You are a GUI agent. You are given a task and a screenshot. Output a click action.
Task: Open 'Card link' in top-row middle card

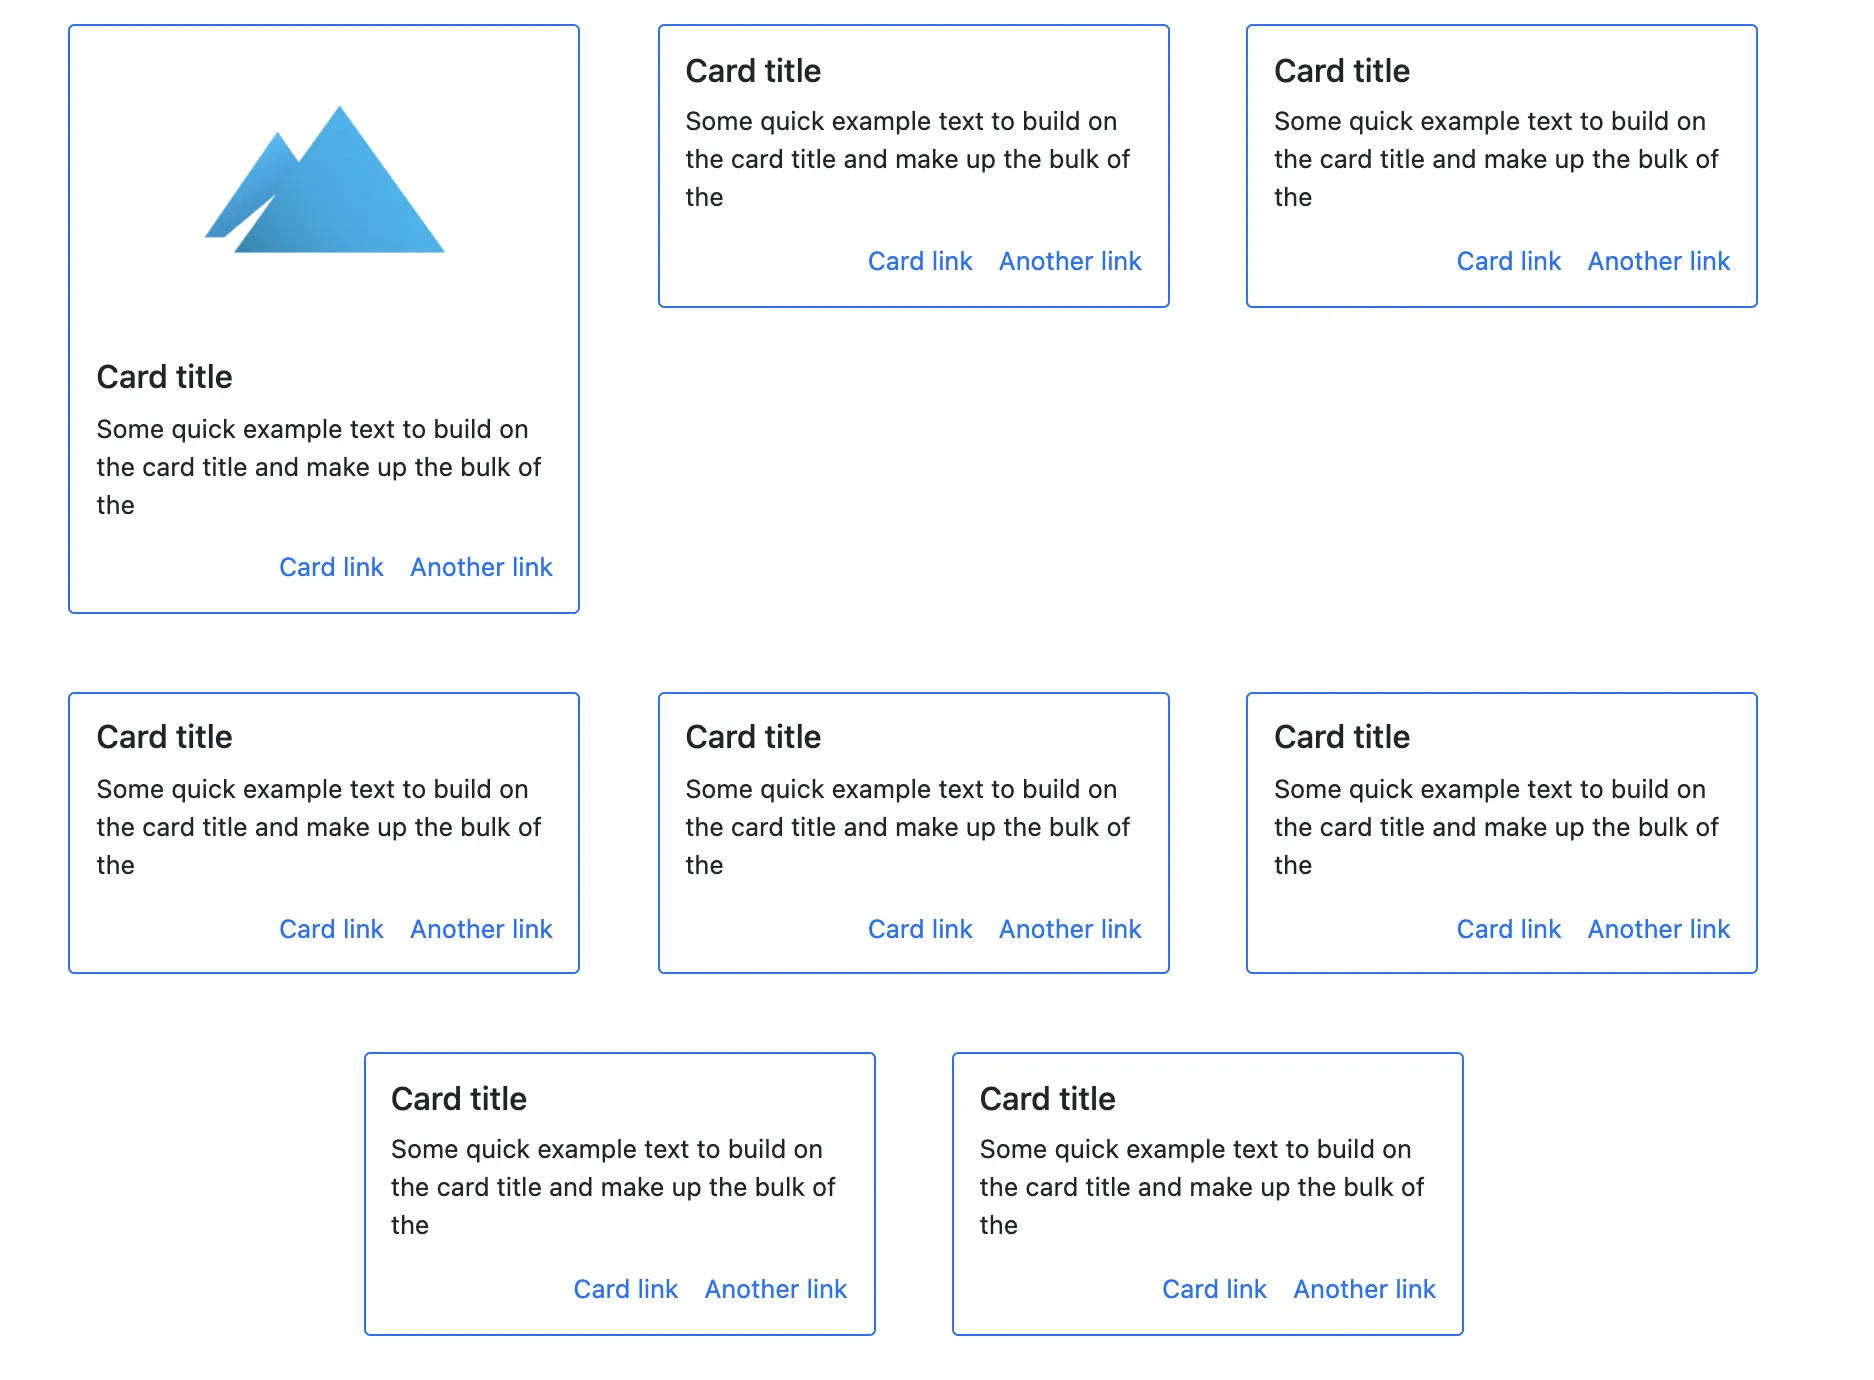[920, 261]
